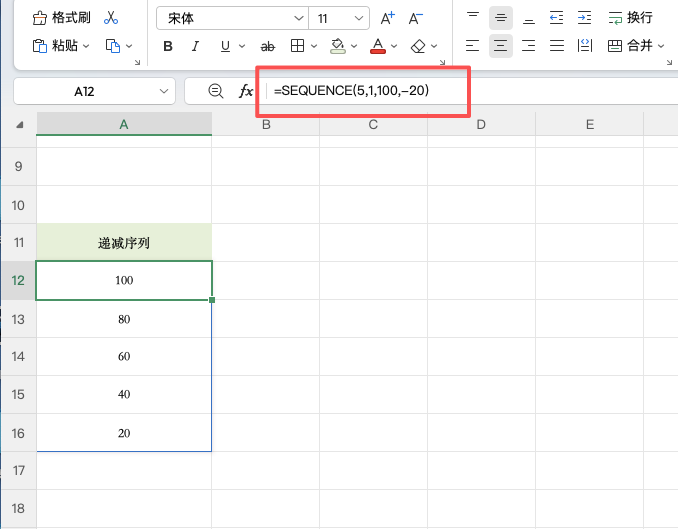Open the Underline style dropdown arrow
The width and height of the screenshot is (678, 529).
[242, 46]
